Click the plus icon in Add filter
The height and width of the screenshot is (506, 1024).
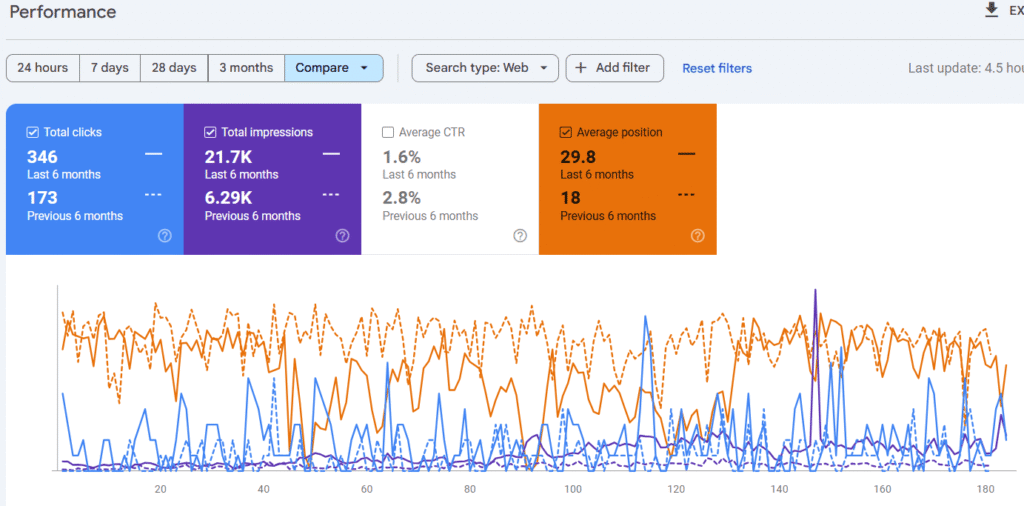pyautogui.click(x=581, y=68)
